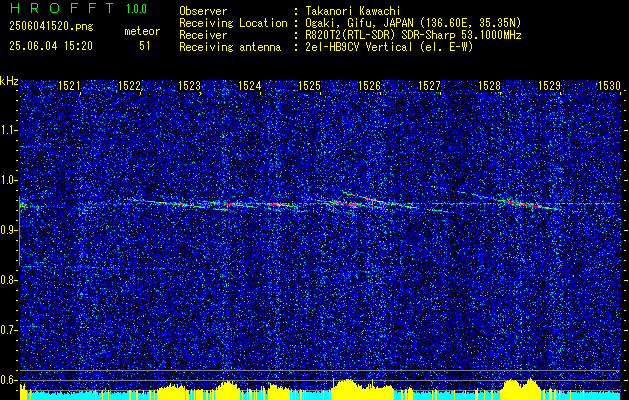Click the 1.1 kHz axis label

click(8, 130)
